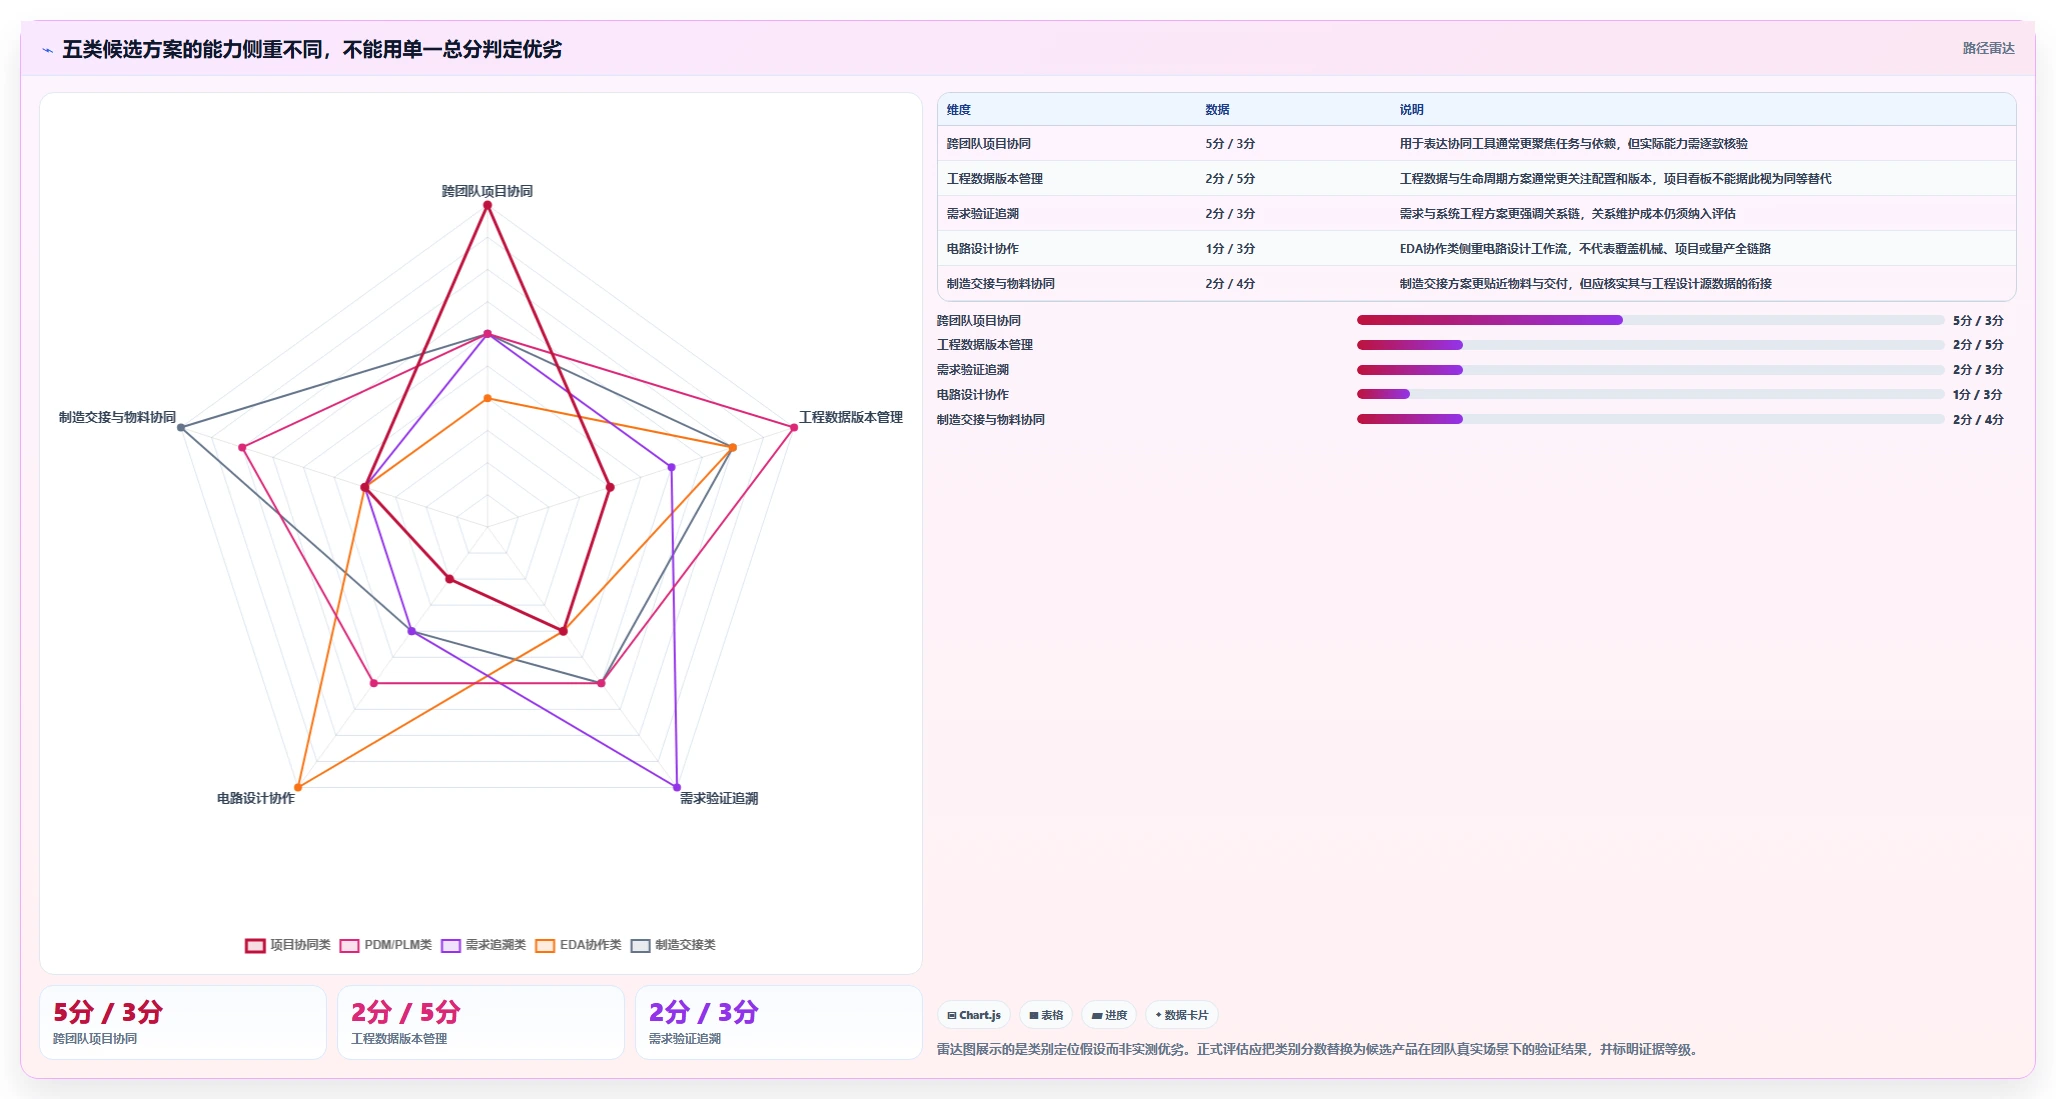This screenshot has height=1099, width=2056.
Task: Click the pink data point at the 工程数据版本管理 vertex
Action: (794, 428)
